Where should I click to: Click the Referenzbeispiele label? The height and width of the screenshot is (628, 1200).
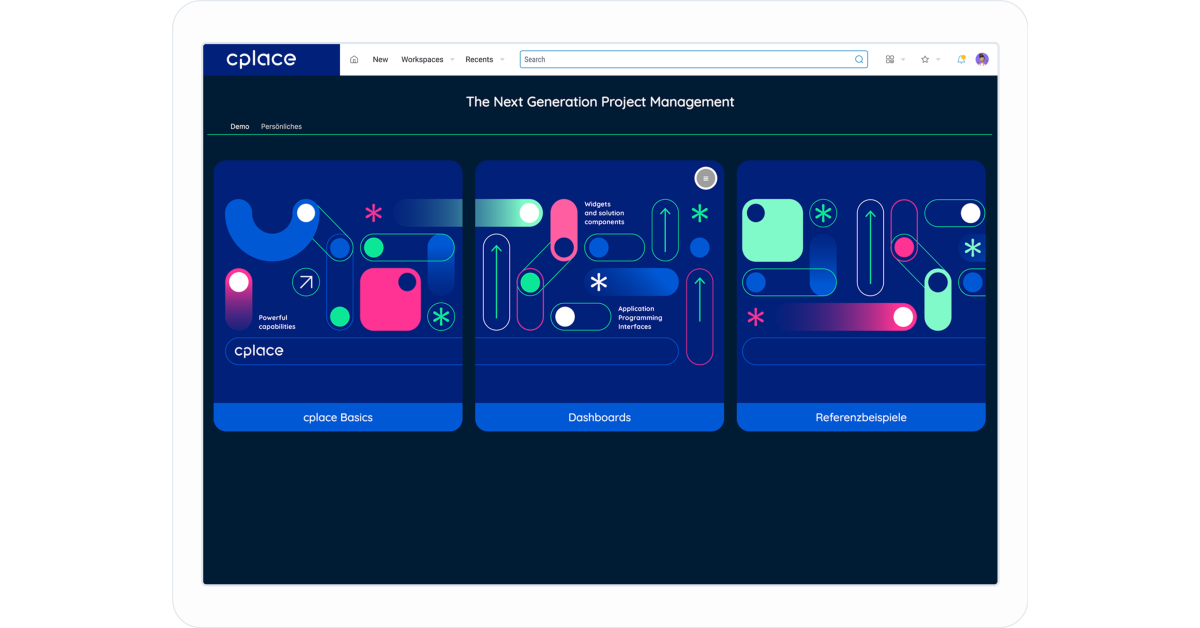[861, 417]
